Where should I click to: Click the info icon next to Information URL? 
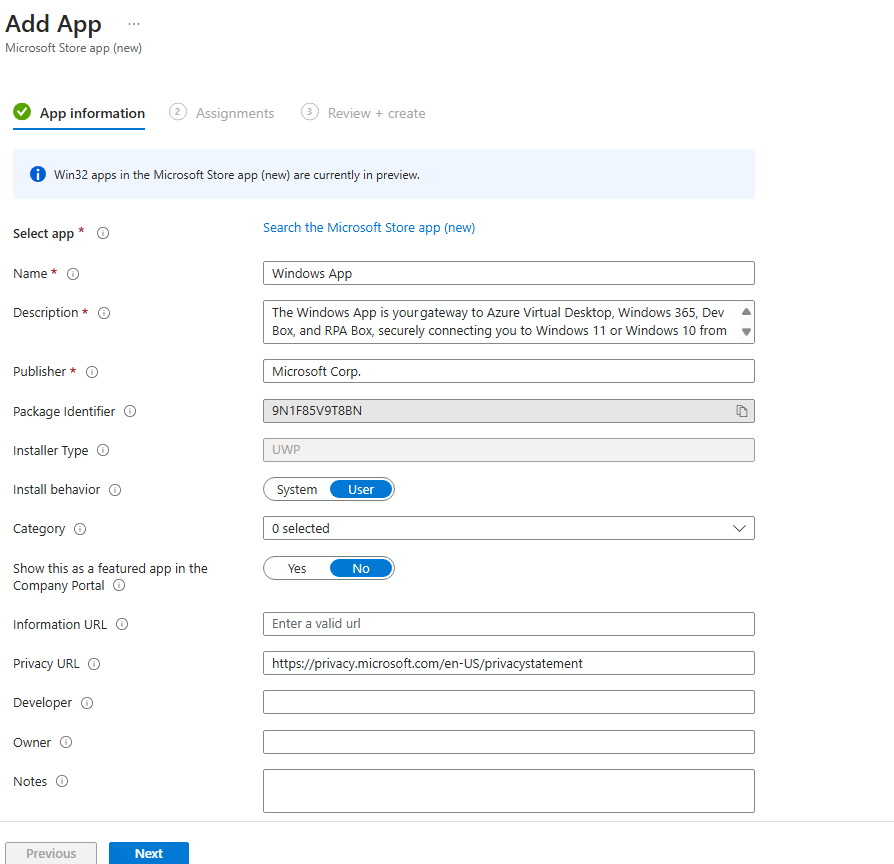coord(122,624)
